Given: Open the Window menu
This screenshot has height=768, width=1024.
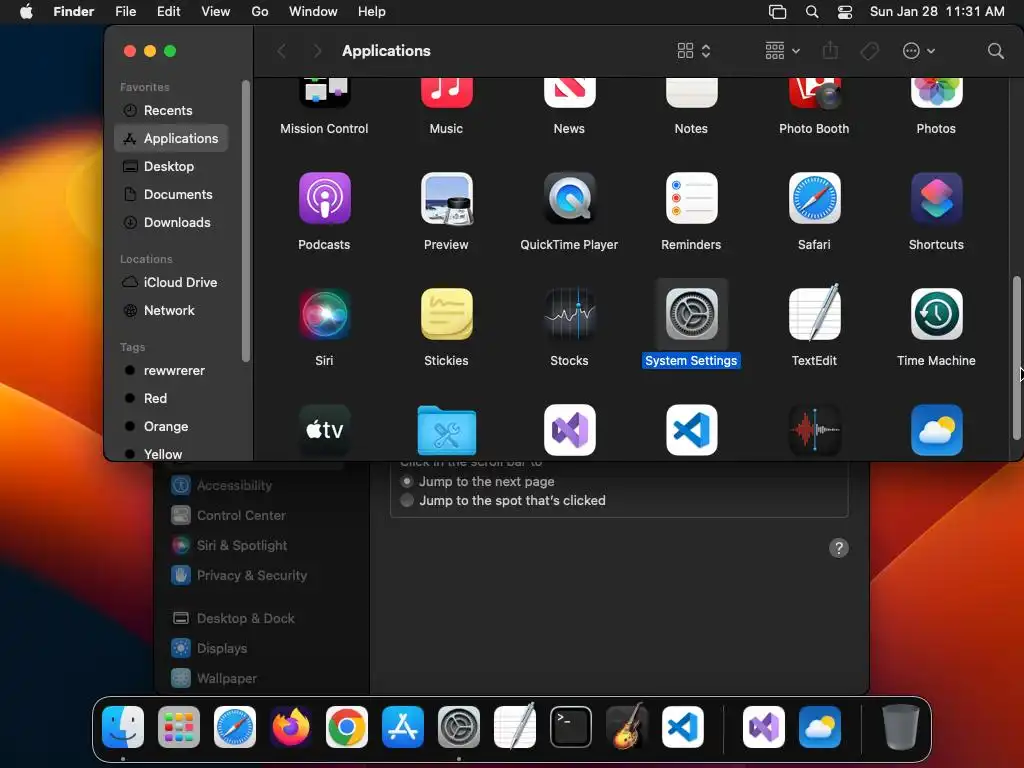Looking at the screenshot, I should [x=313, y=12].
